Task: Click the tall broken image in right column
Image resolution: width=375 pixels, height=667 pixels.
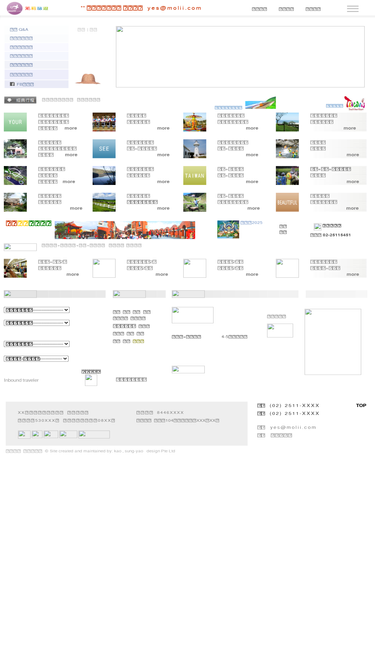Action: [x=333, y=342]
